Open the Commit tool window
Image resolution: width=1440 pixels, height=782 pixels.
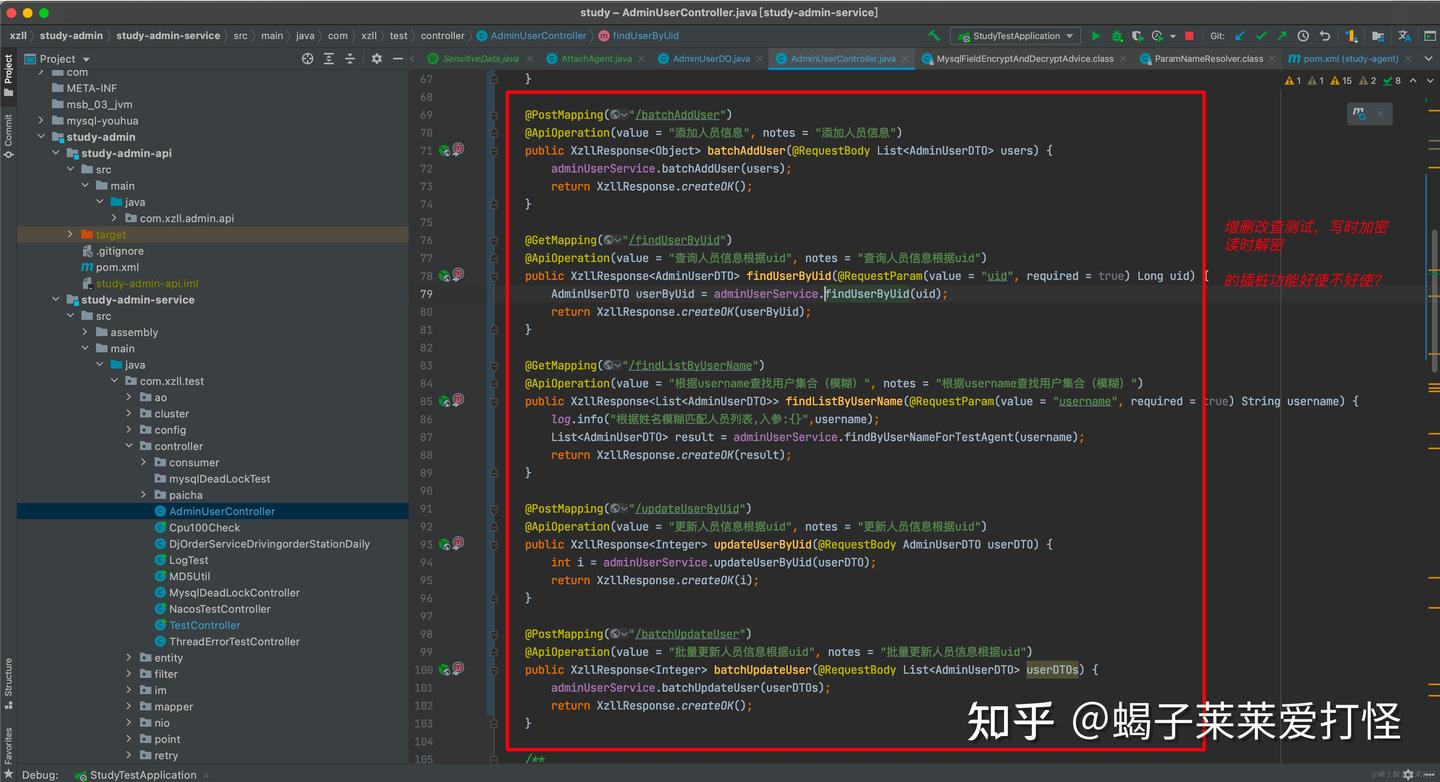[x=8, y=135]
